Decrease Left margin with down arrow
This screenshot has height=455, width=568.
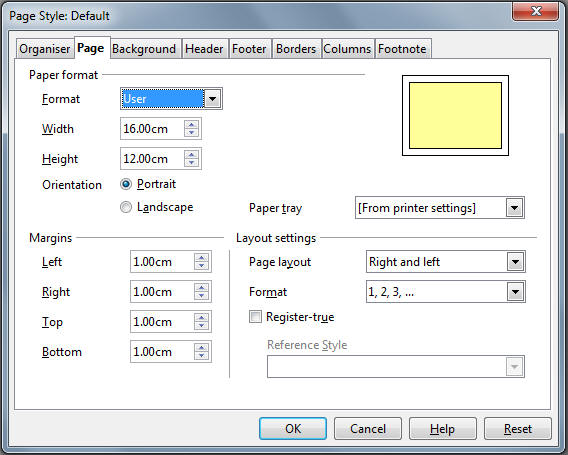pyautogui.click(x=201, y=266)
